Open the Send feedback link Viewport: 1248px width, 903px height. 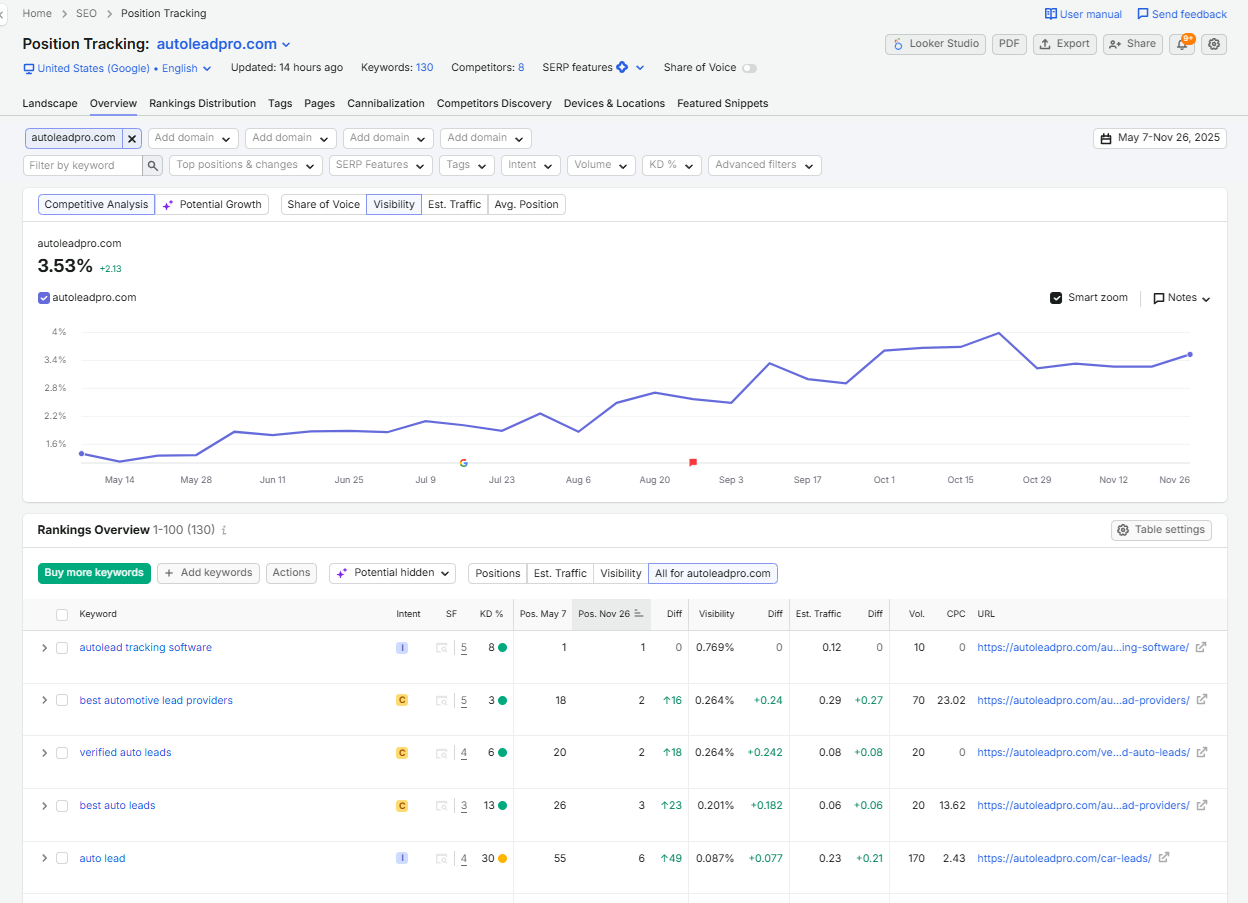point(1181,14)
